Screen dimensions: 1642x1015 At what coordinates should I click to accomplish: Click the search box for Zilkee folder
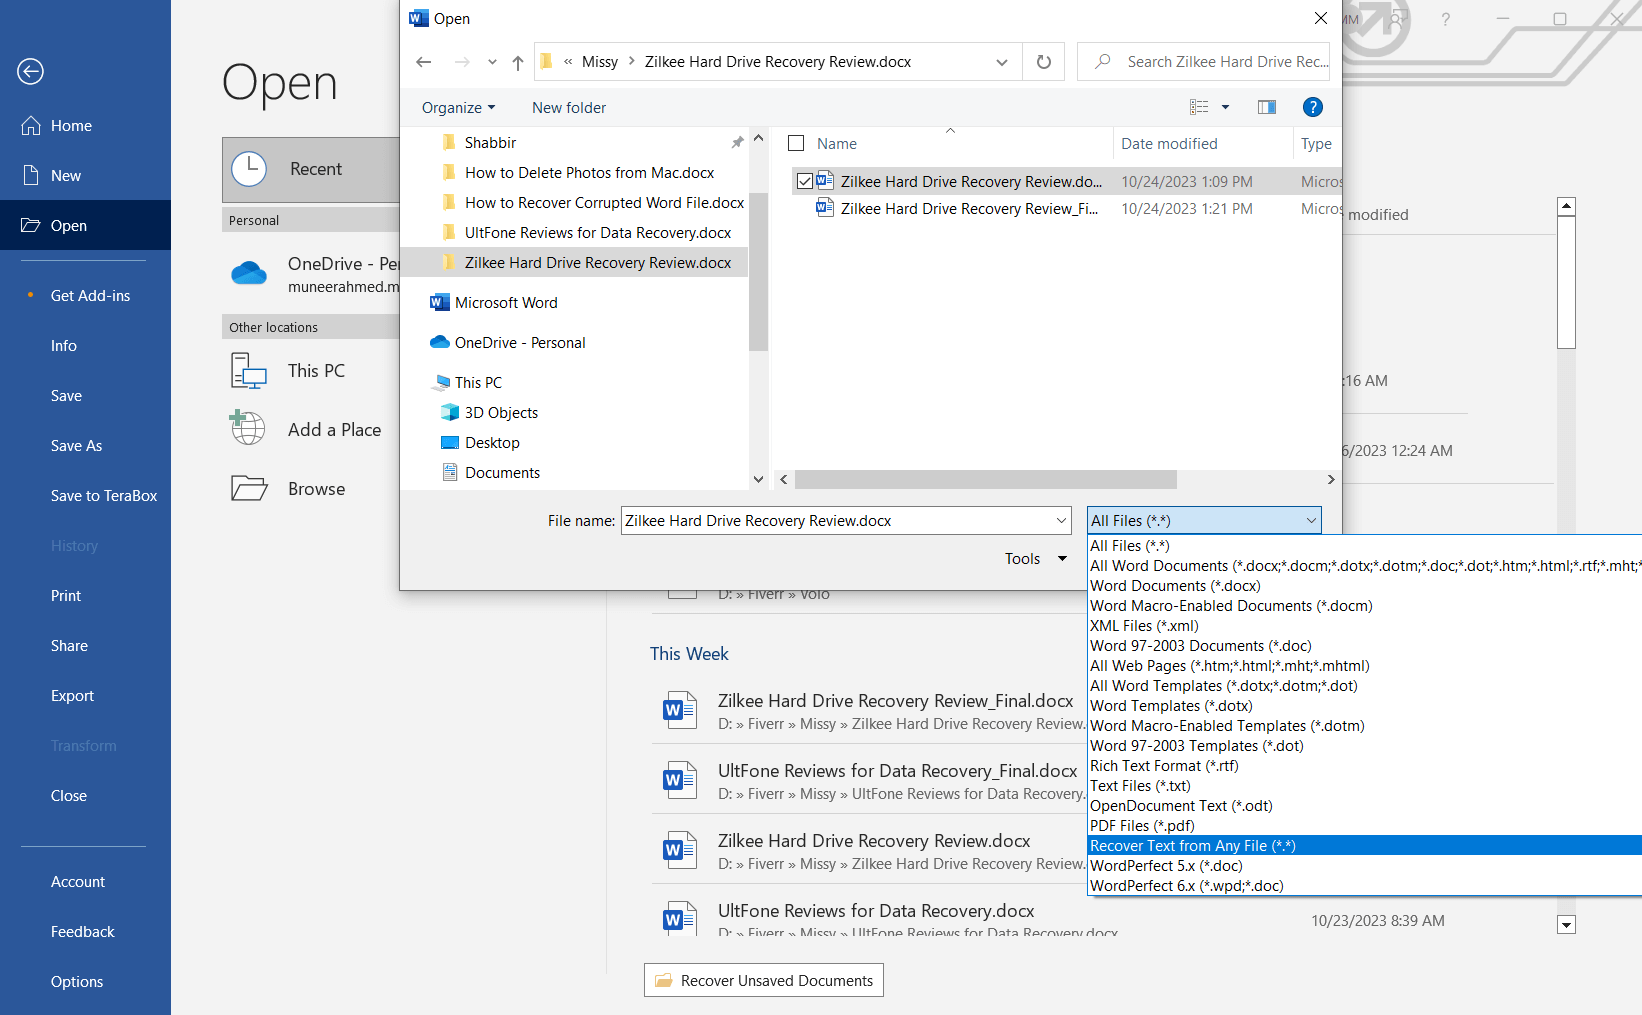1215,61
